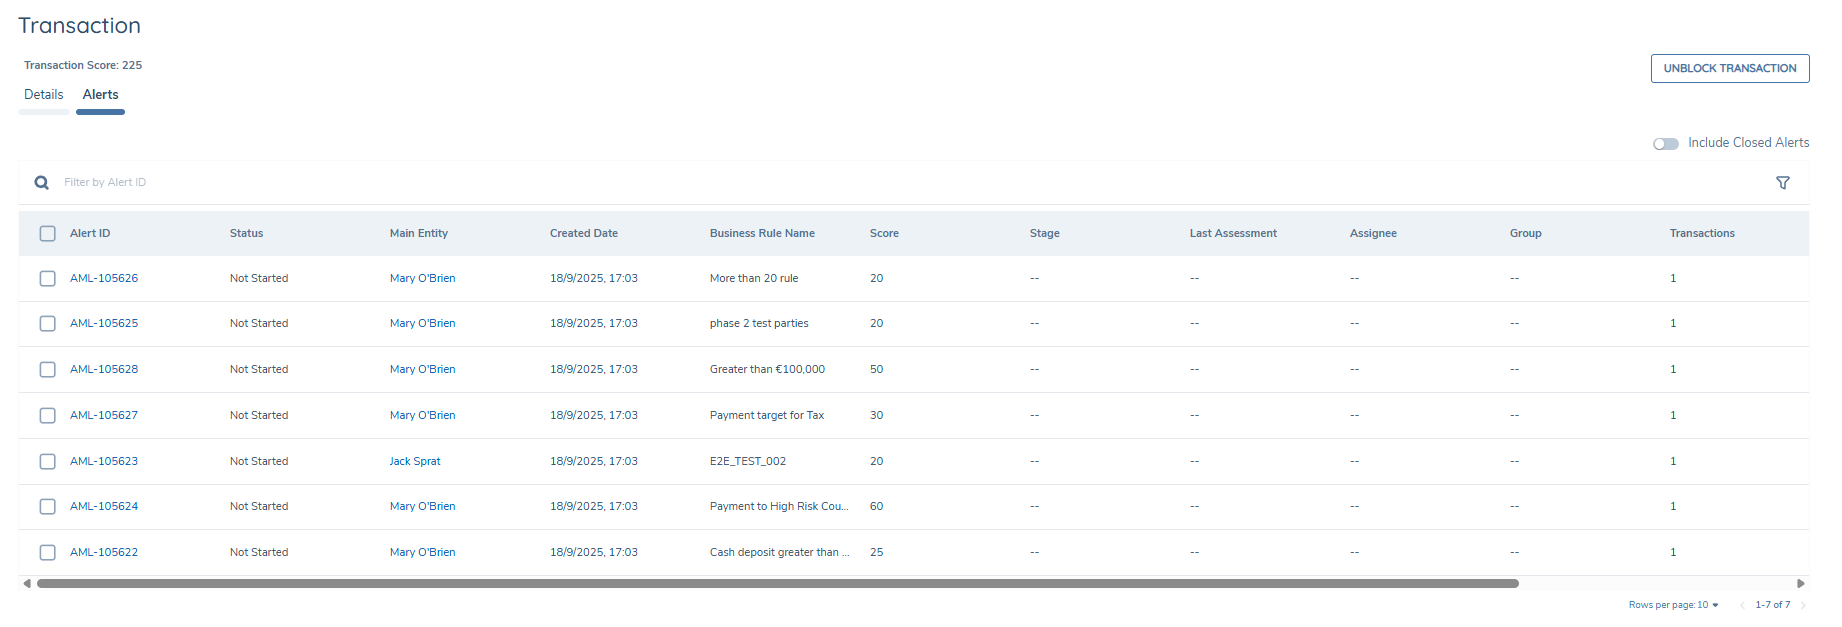The image size is (1842, 627).
Task: Check the select-all alerts checkbox
Action: point(48,234)
